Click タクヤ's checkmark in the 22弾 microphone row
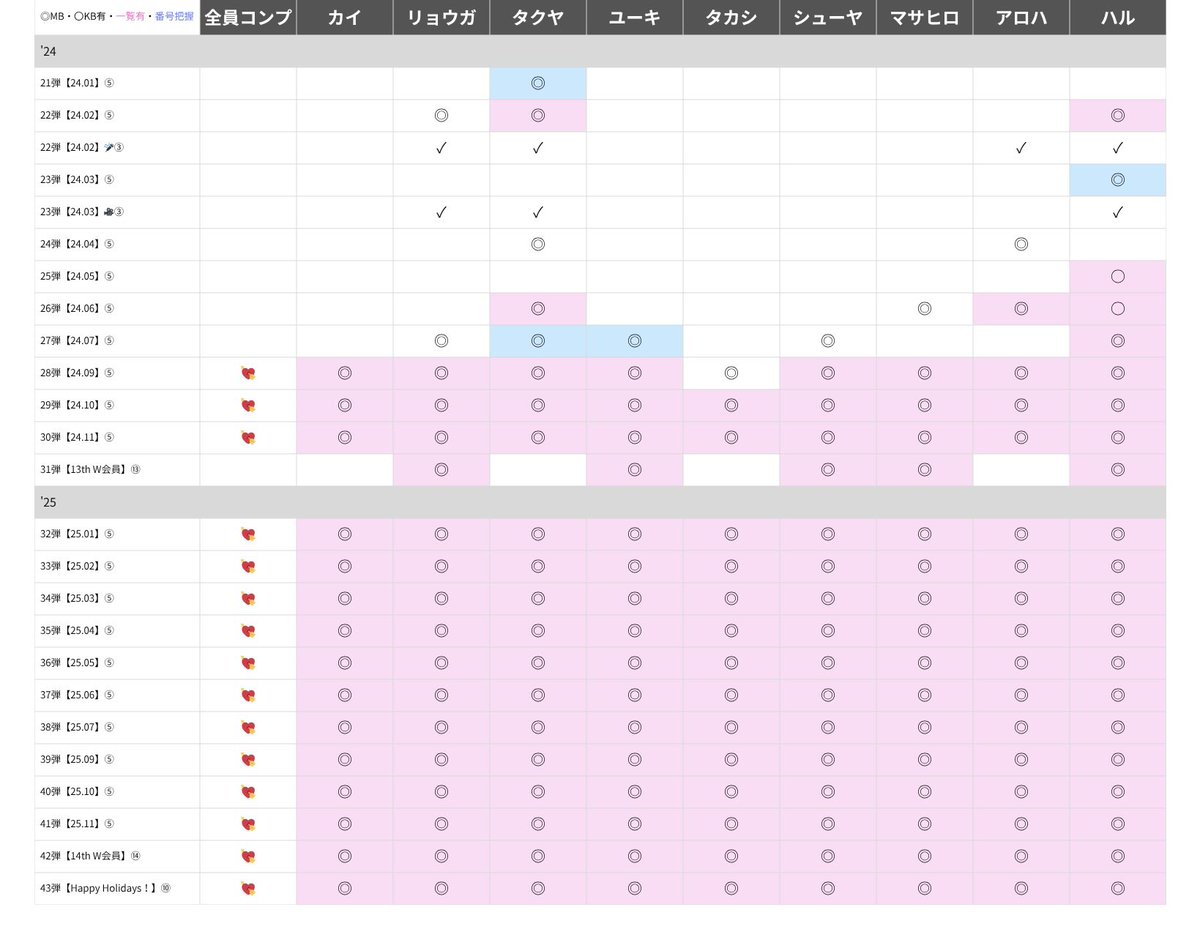Screen dimensions: 1200x937 (538, 148)
